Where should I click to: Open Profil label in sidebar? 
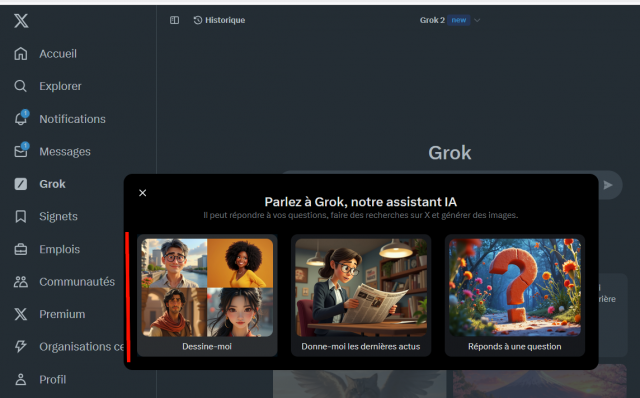53,379
